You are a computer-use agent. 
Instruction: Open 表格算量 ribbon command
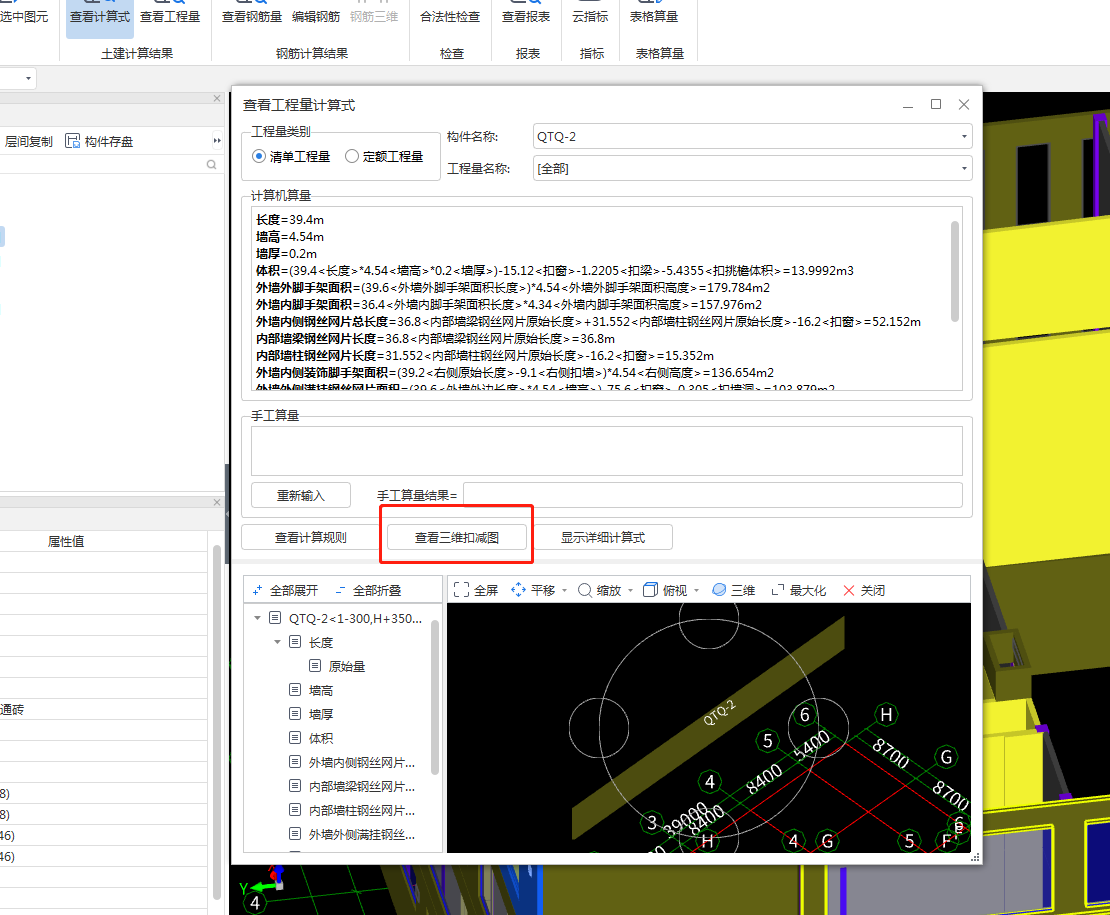[654, 16]
